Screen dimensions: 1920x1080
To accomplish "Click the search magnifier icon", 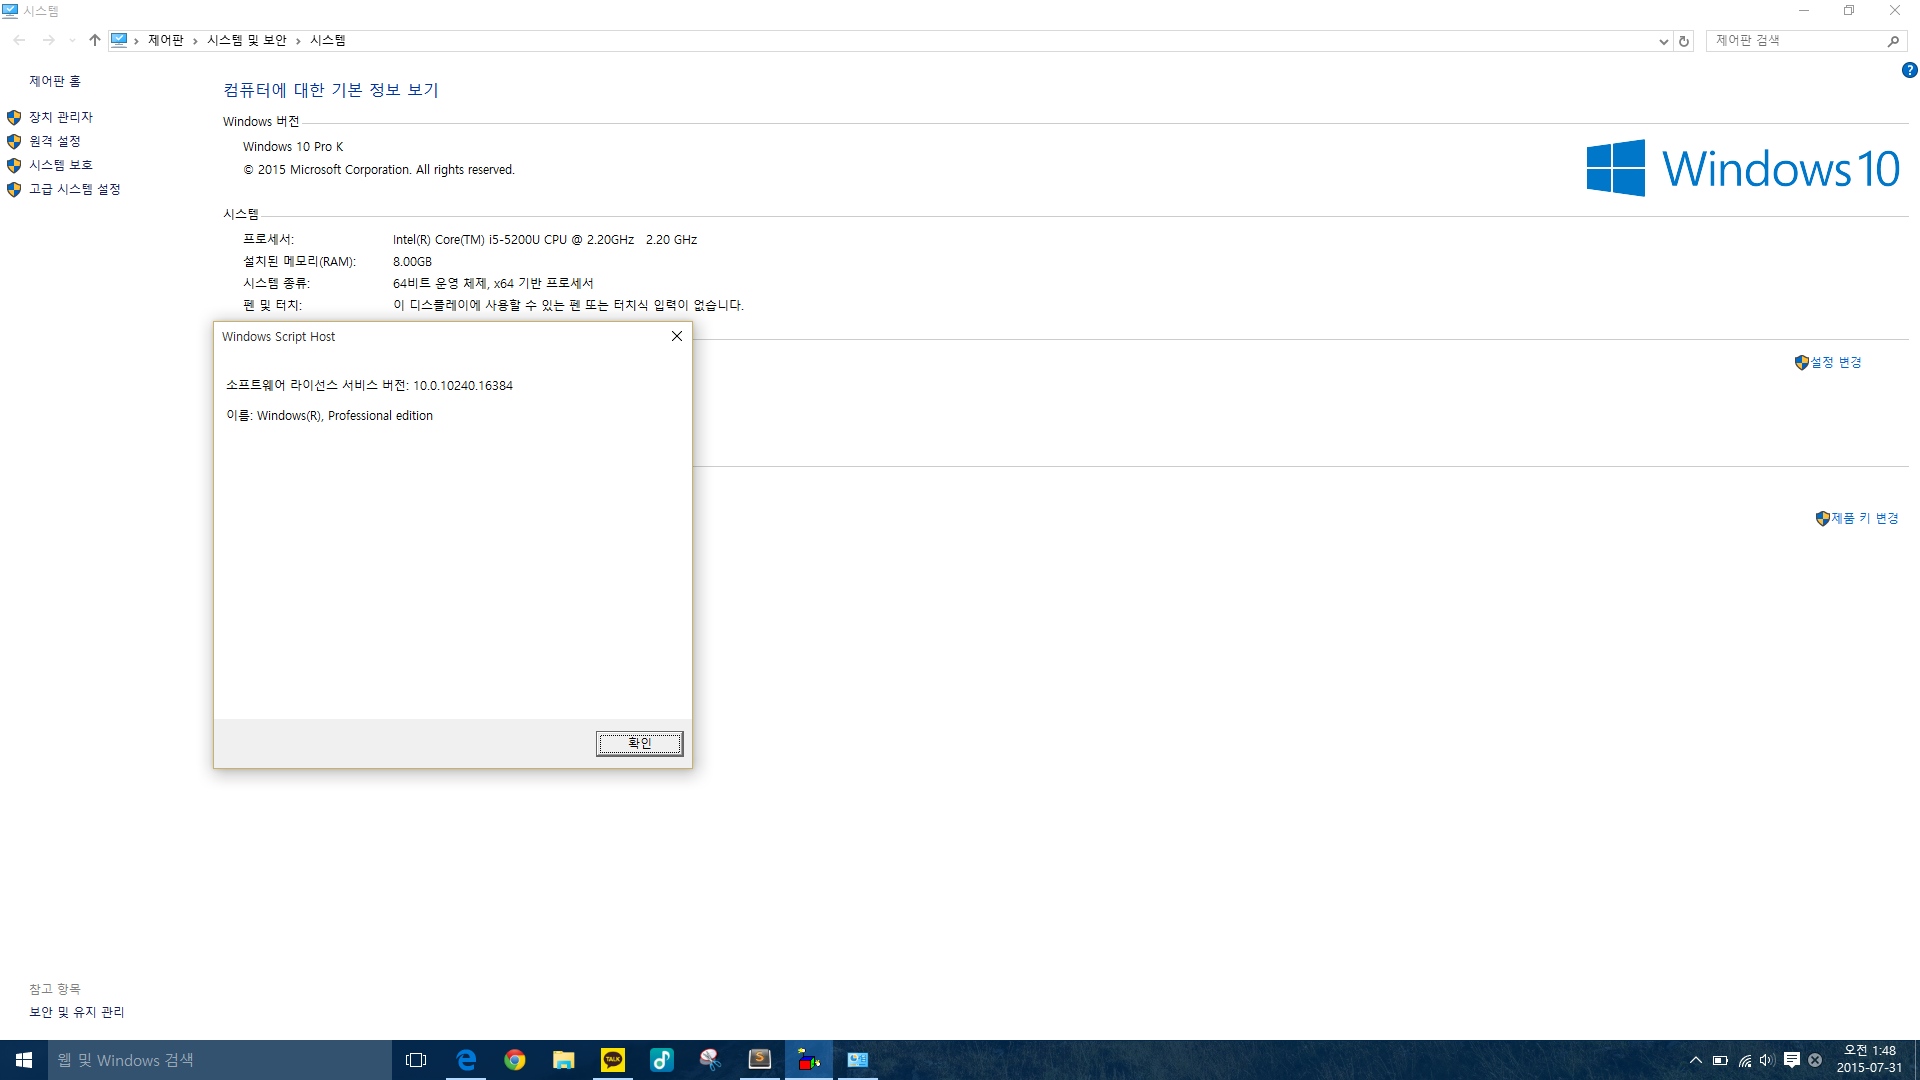I will (1893, 41).
